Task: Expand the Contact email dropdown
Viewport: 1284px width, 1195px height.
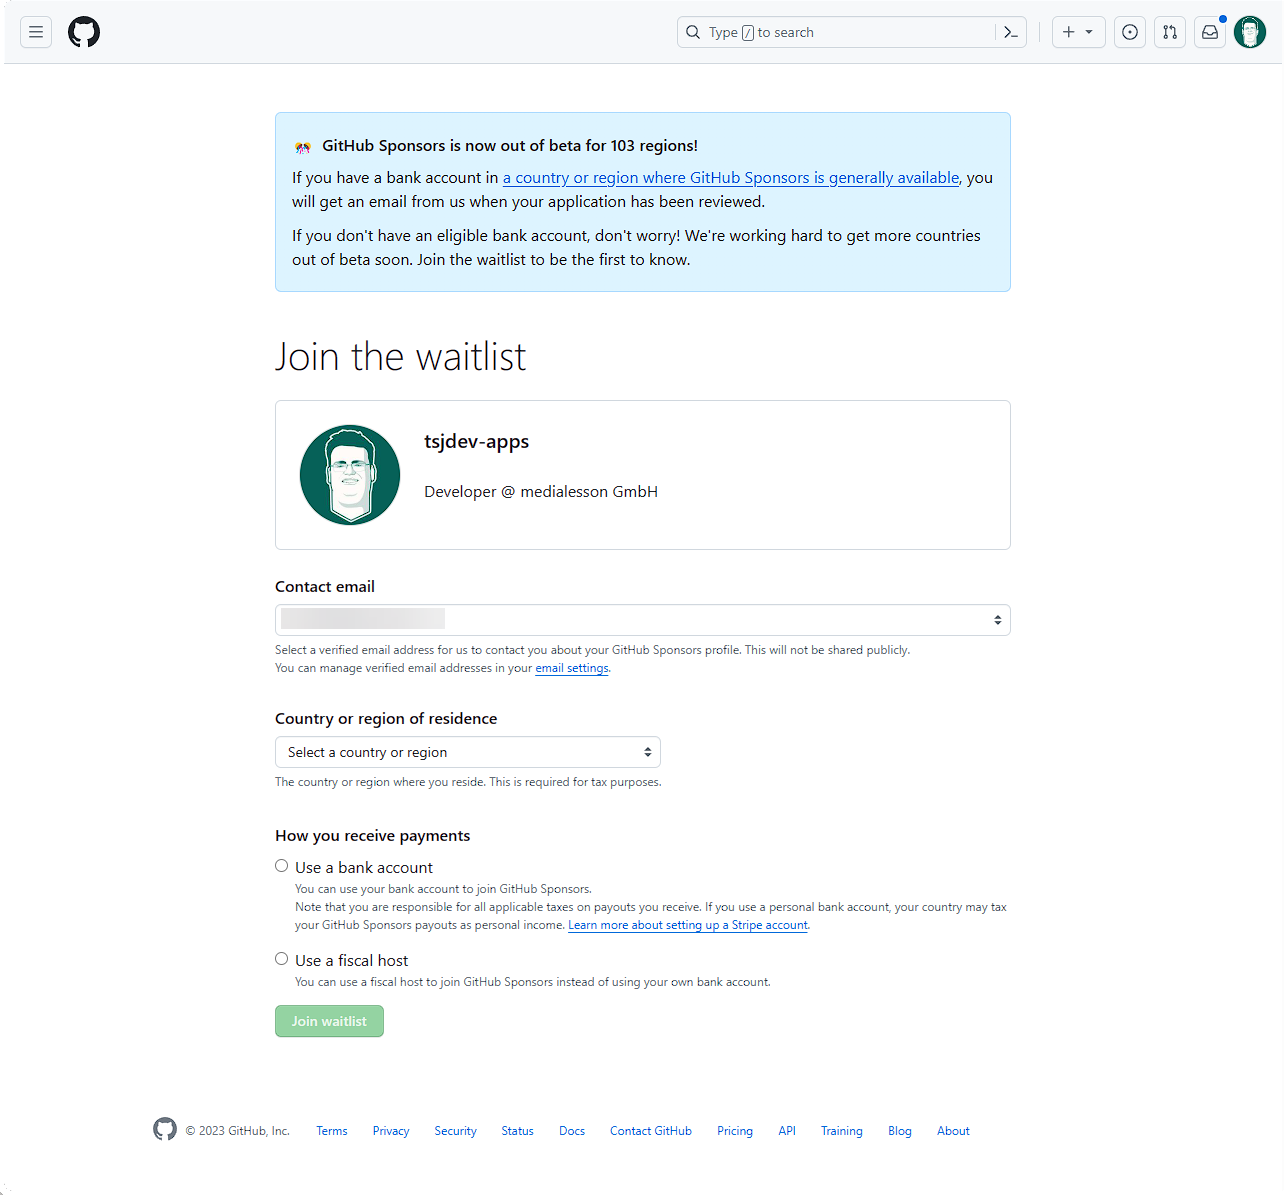Action: 643,620
